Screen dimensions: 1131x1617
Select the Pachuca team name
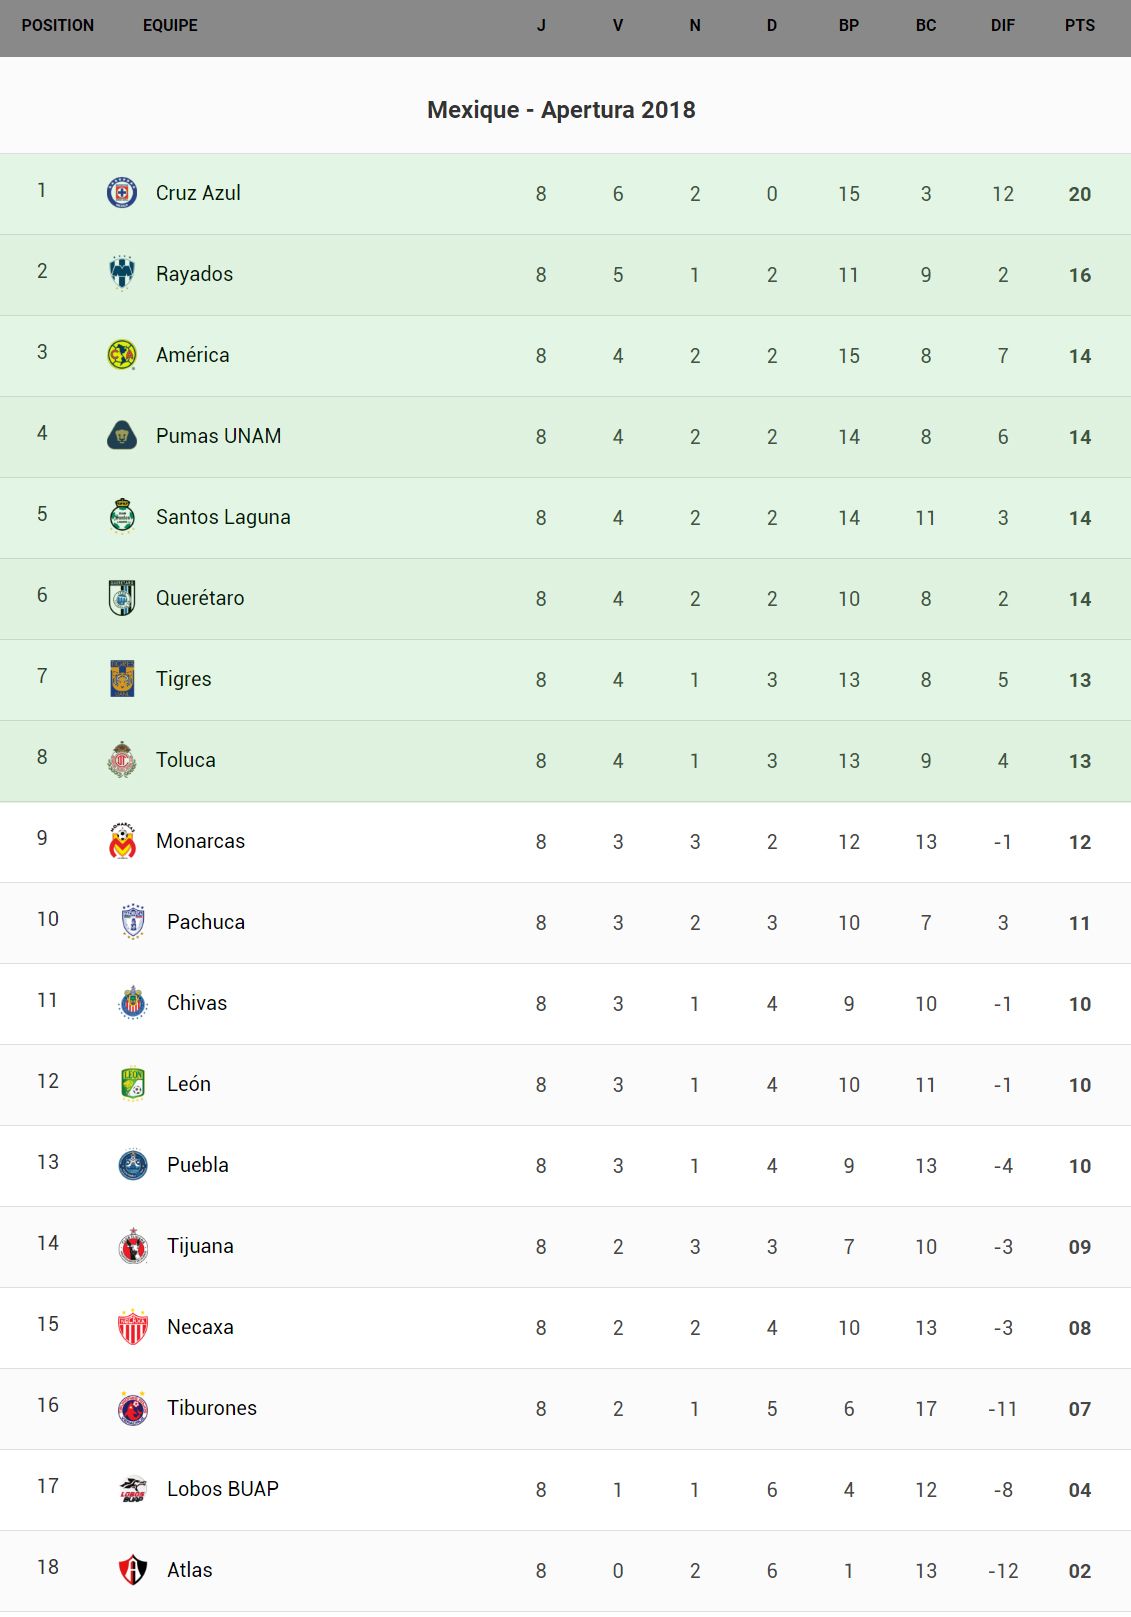click(206, 922)
